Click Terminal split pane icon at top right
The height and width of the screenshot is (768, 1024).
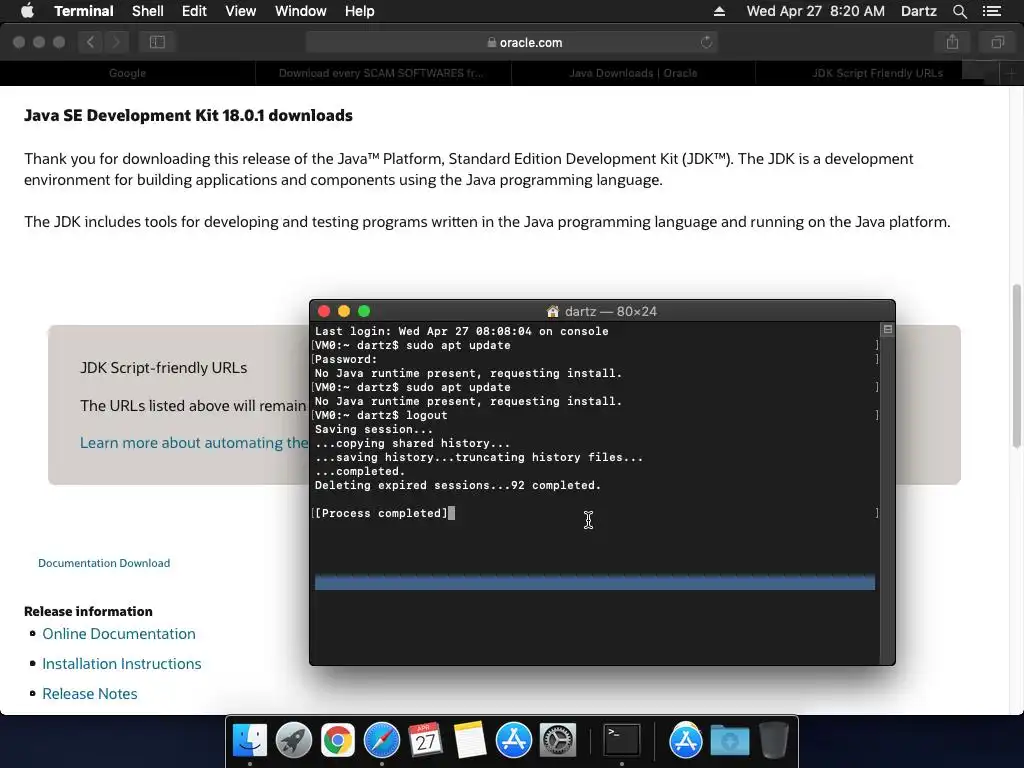[x=888, y=329]
